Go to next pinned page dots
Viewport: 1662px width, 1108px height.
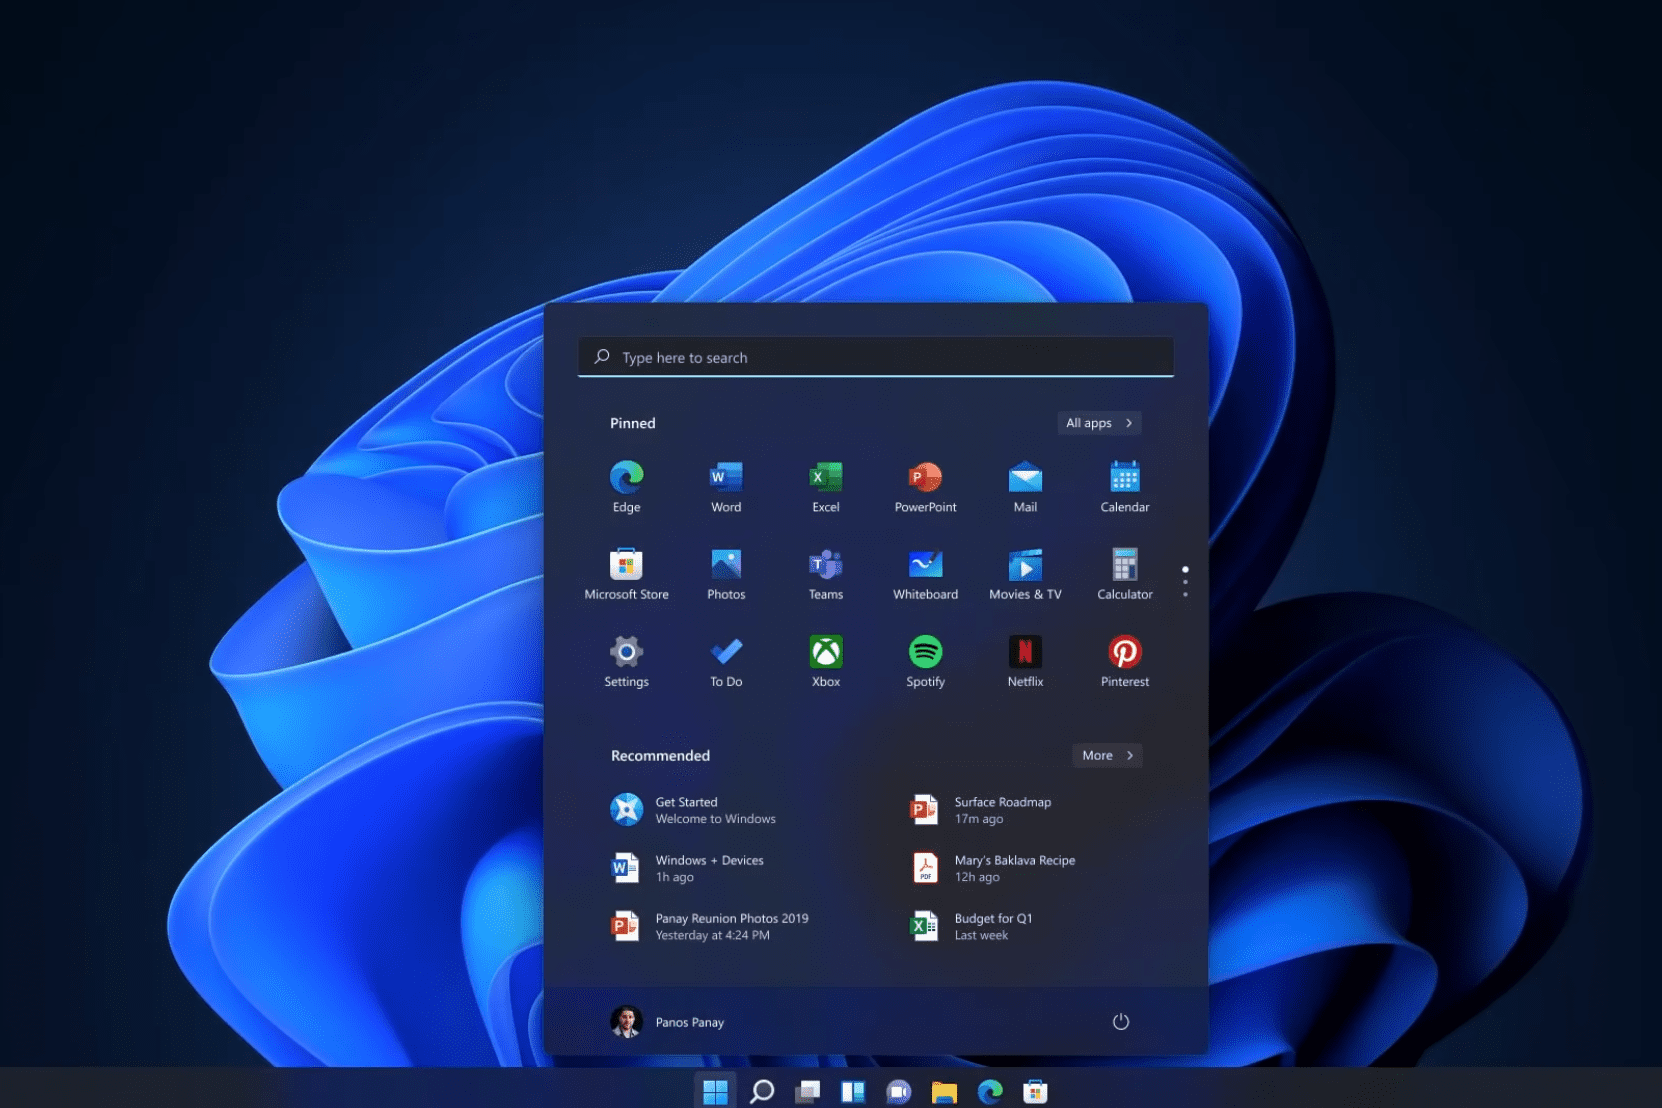coord(1185,582)
